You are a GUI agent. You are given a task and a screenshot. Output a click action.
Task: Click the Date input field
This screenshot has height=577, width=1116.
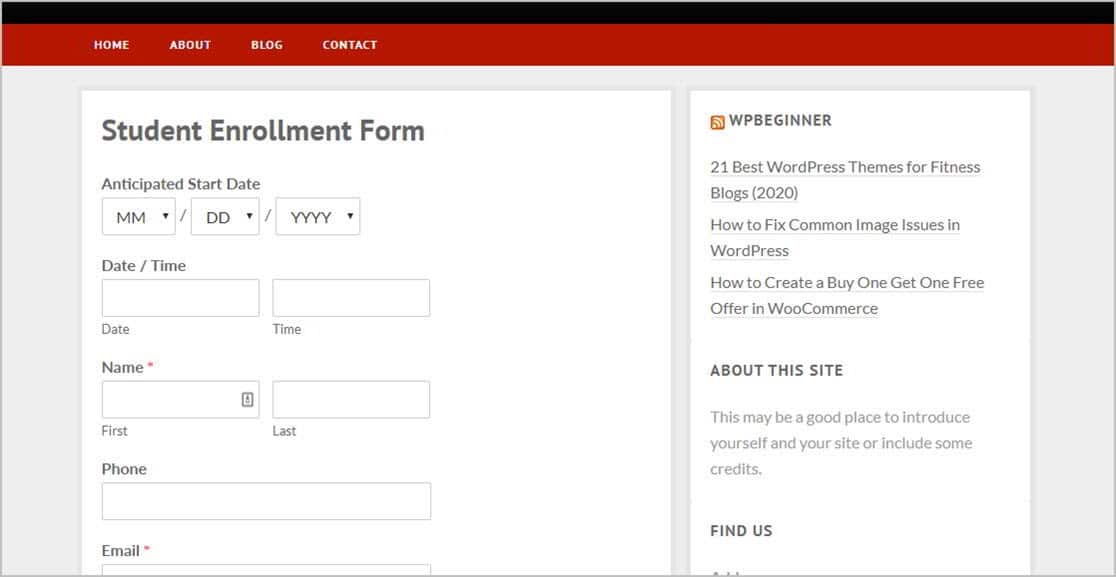180,297
